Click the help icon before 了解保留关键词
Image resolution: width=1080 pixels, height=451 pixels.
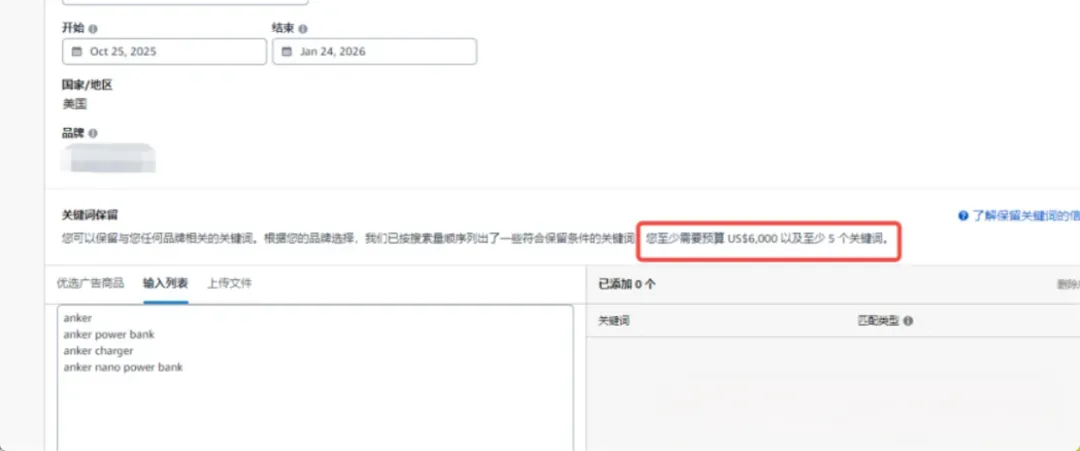tap(964, 216)
